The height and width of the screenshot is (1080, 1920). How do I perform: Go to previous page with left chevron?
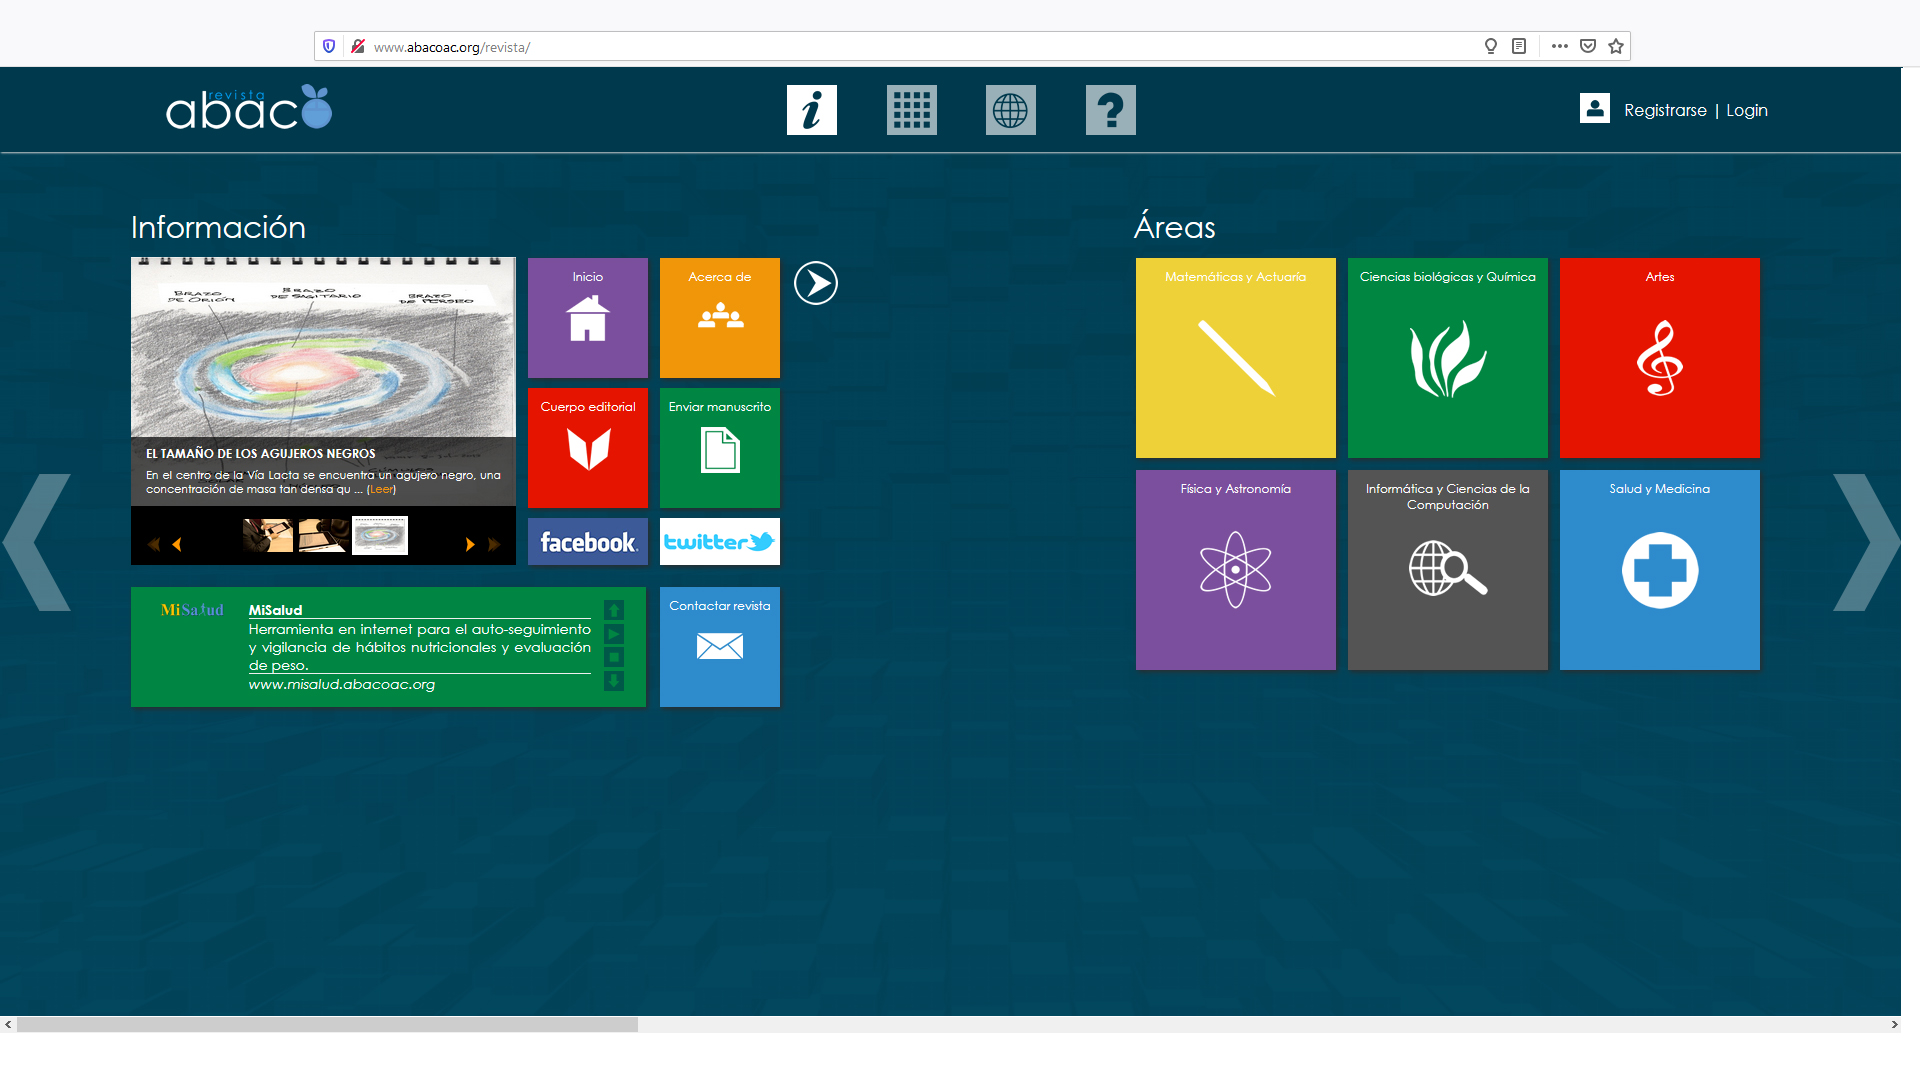pos(38,542)
